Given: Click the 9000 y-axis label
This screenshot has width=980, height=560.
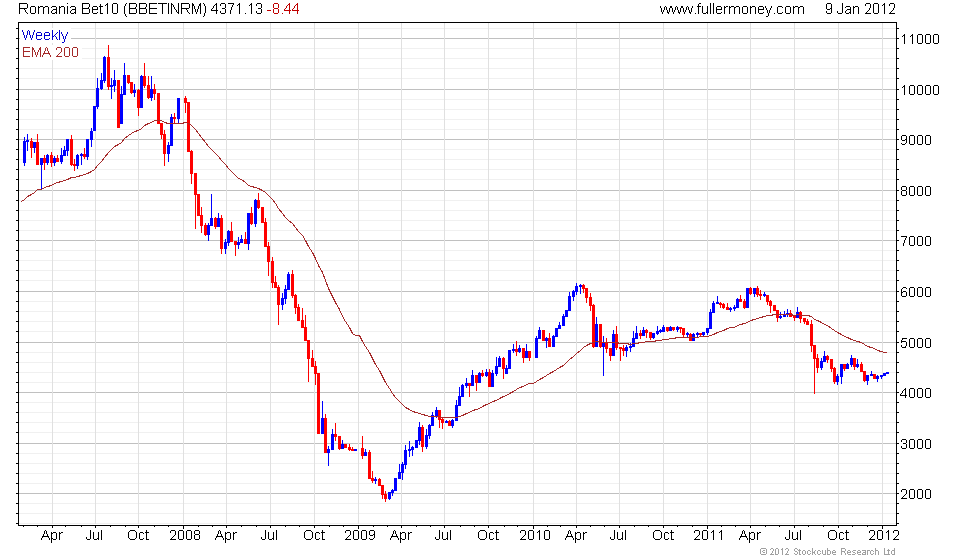Looking at the screenshot, I should point(916,140).
